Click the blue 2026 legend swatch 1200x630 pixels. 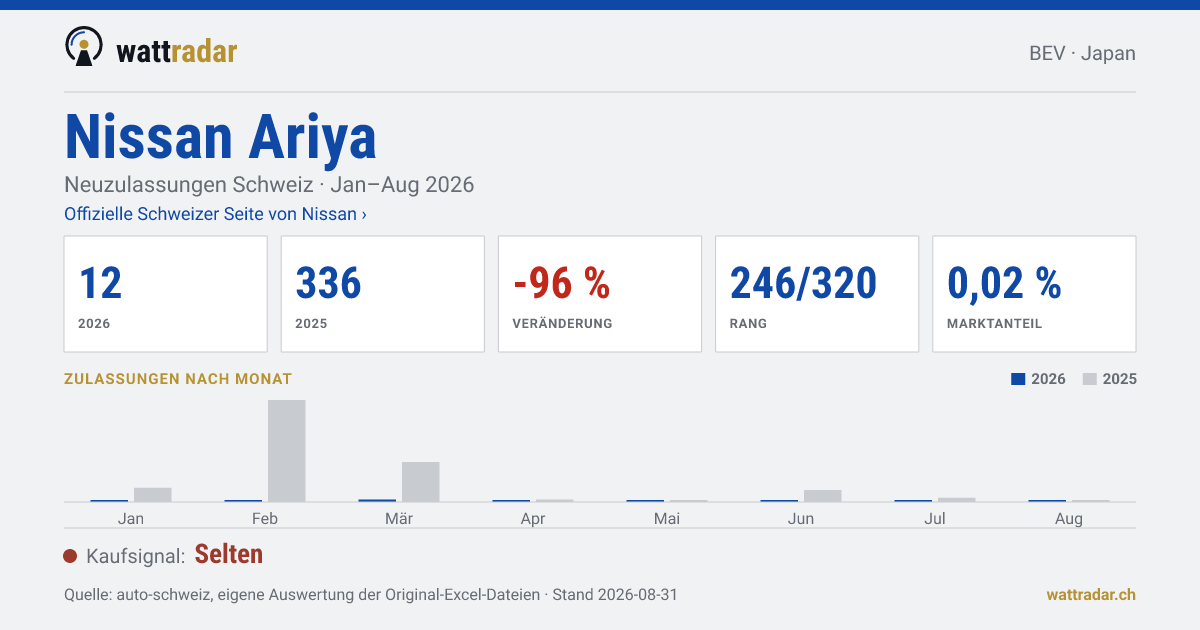tap(1018, 379)
